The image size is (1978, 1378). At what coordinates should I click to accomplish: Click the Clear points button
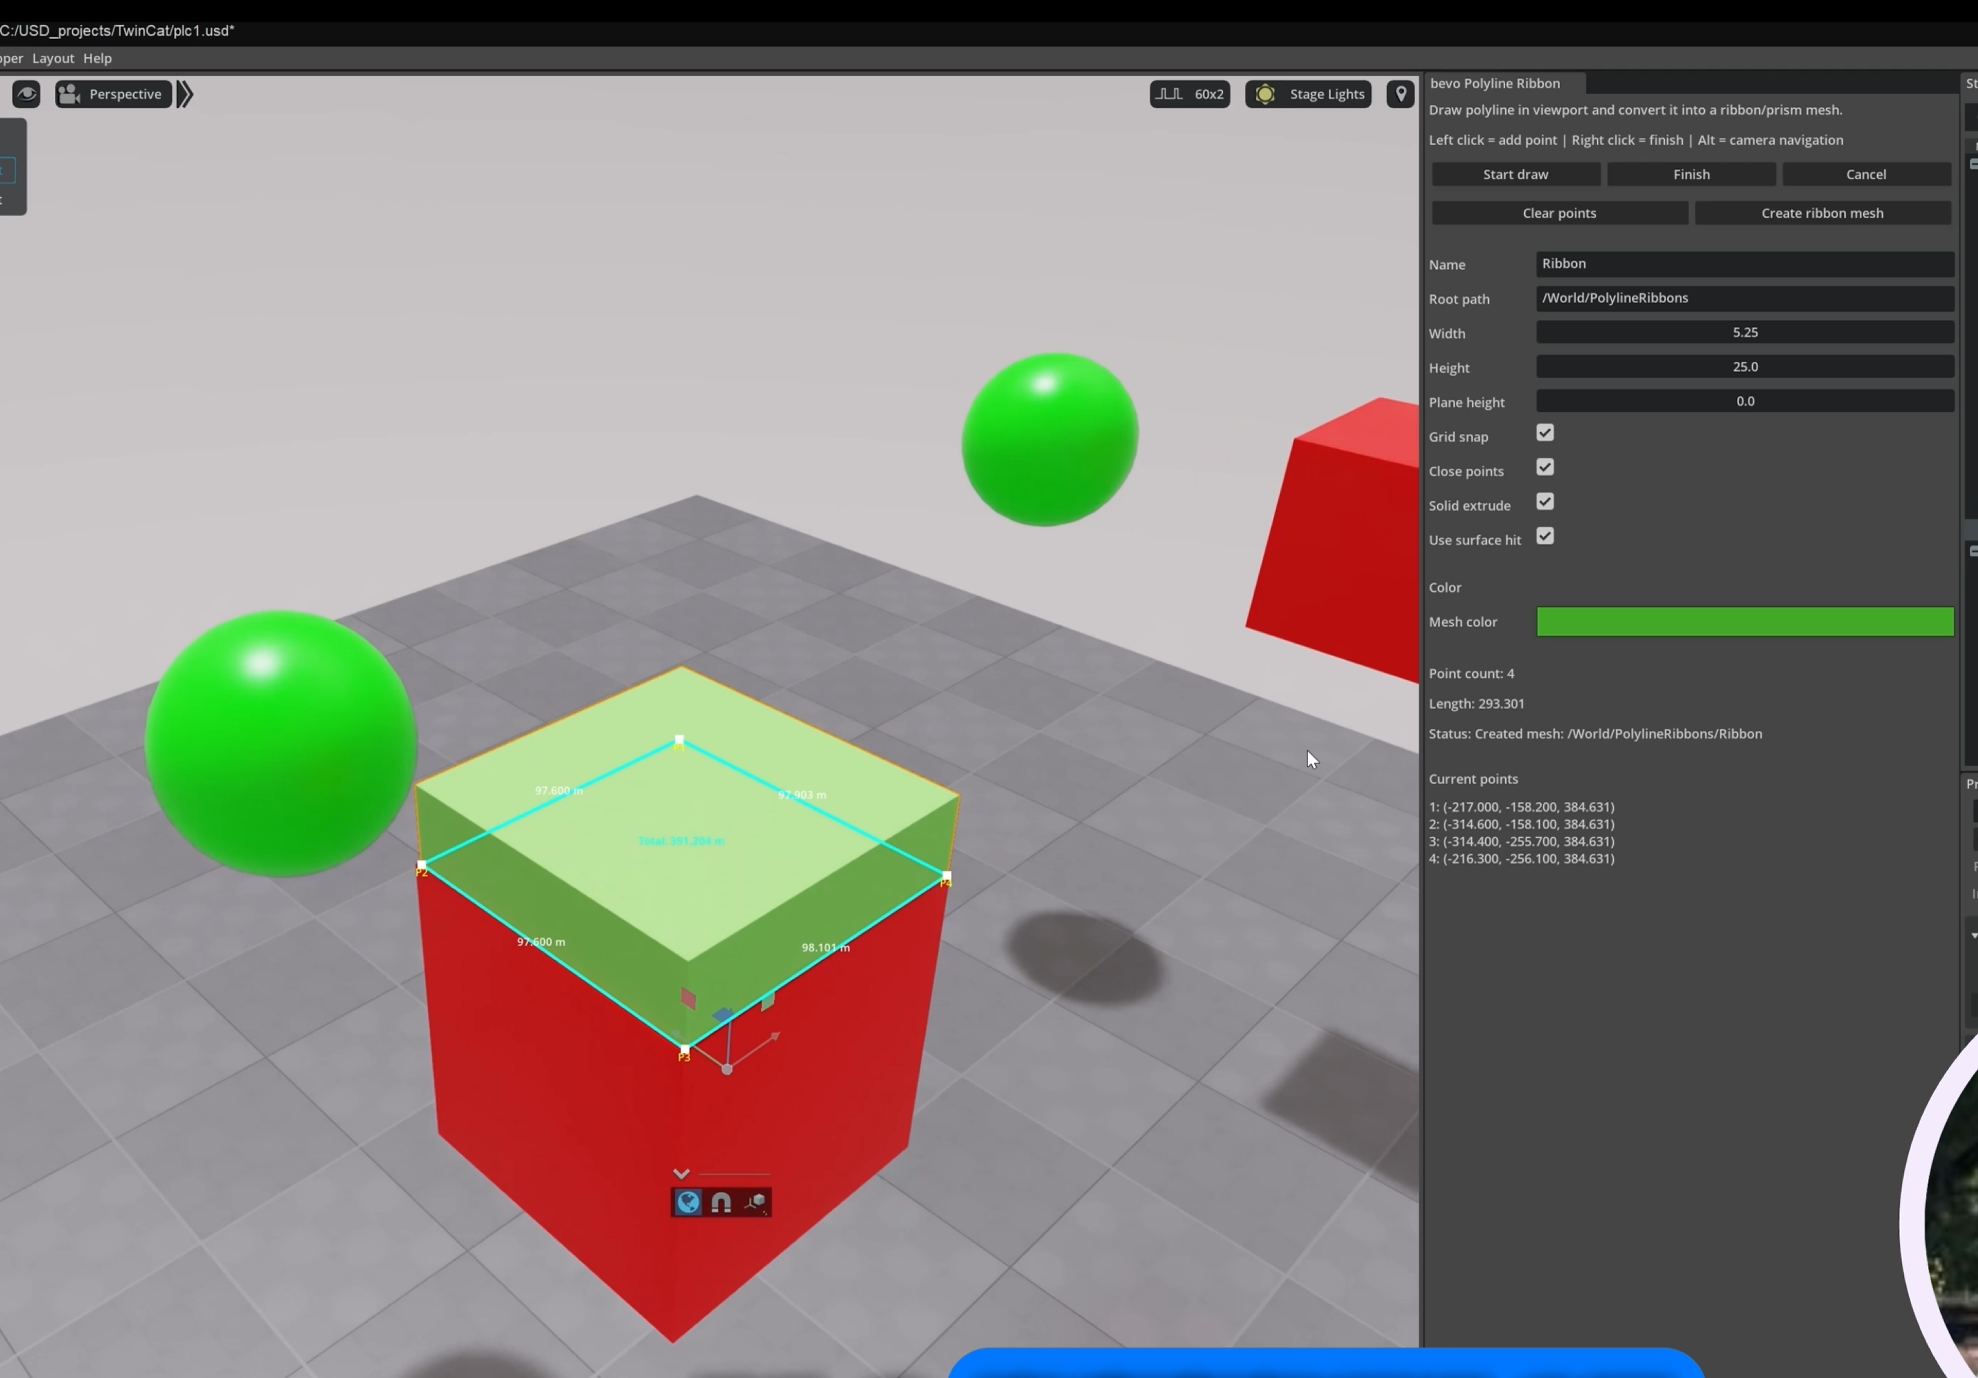[x=1559, y=213]
